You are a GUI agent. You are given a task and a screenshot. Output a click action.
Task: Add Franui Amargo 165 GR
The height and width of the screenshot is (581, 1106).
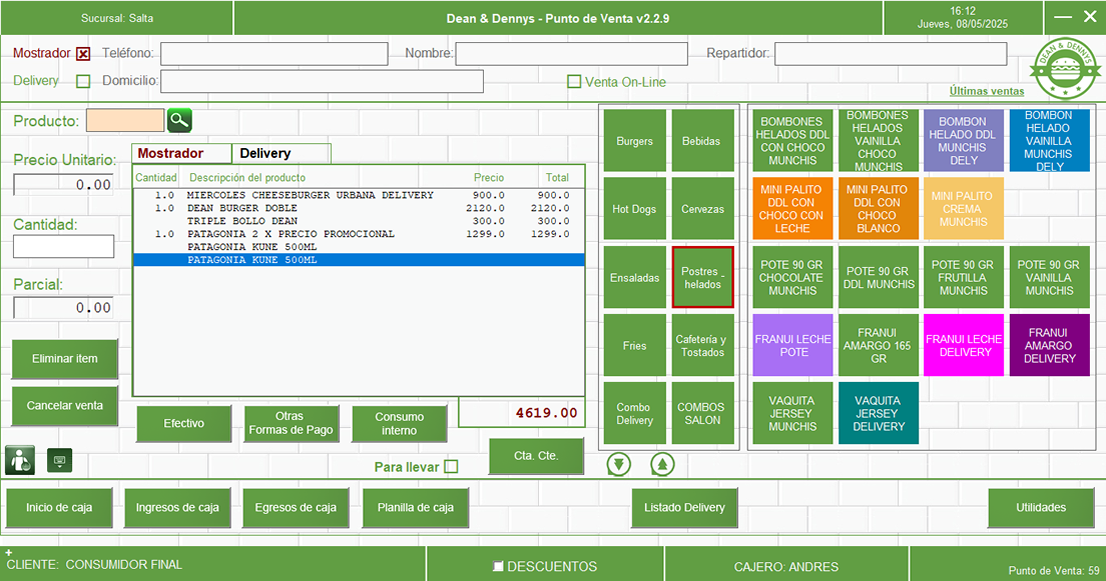(x=879, y=345)
